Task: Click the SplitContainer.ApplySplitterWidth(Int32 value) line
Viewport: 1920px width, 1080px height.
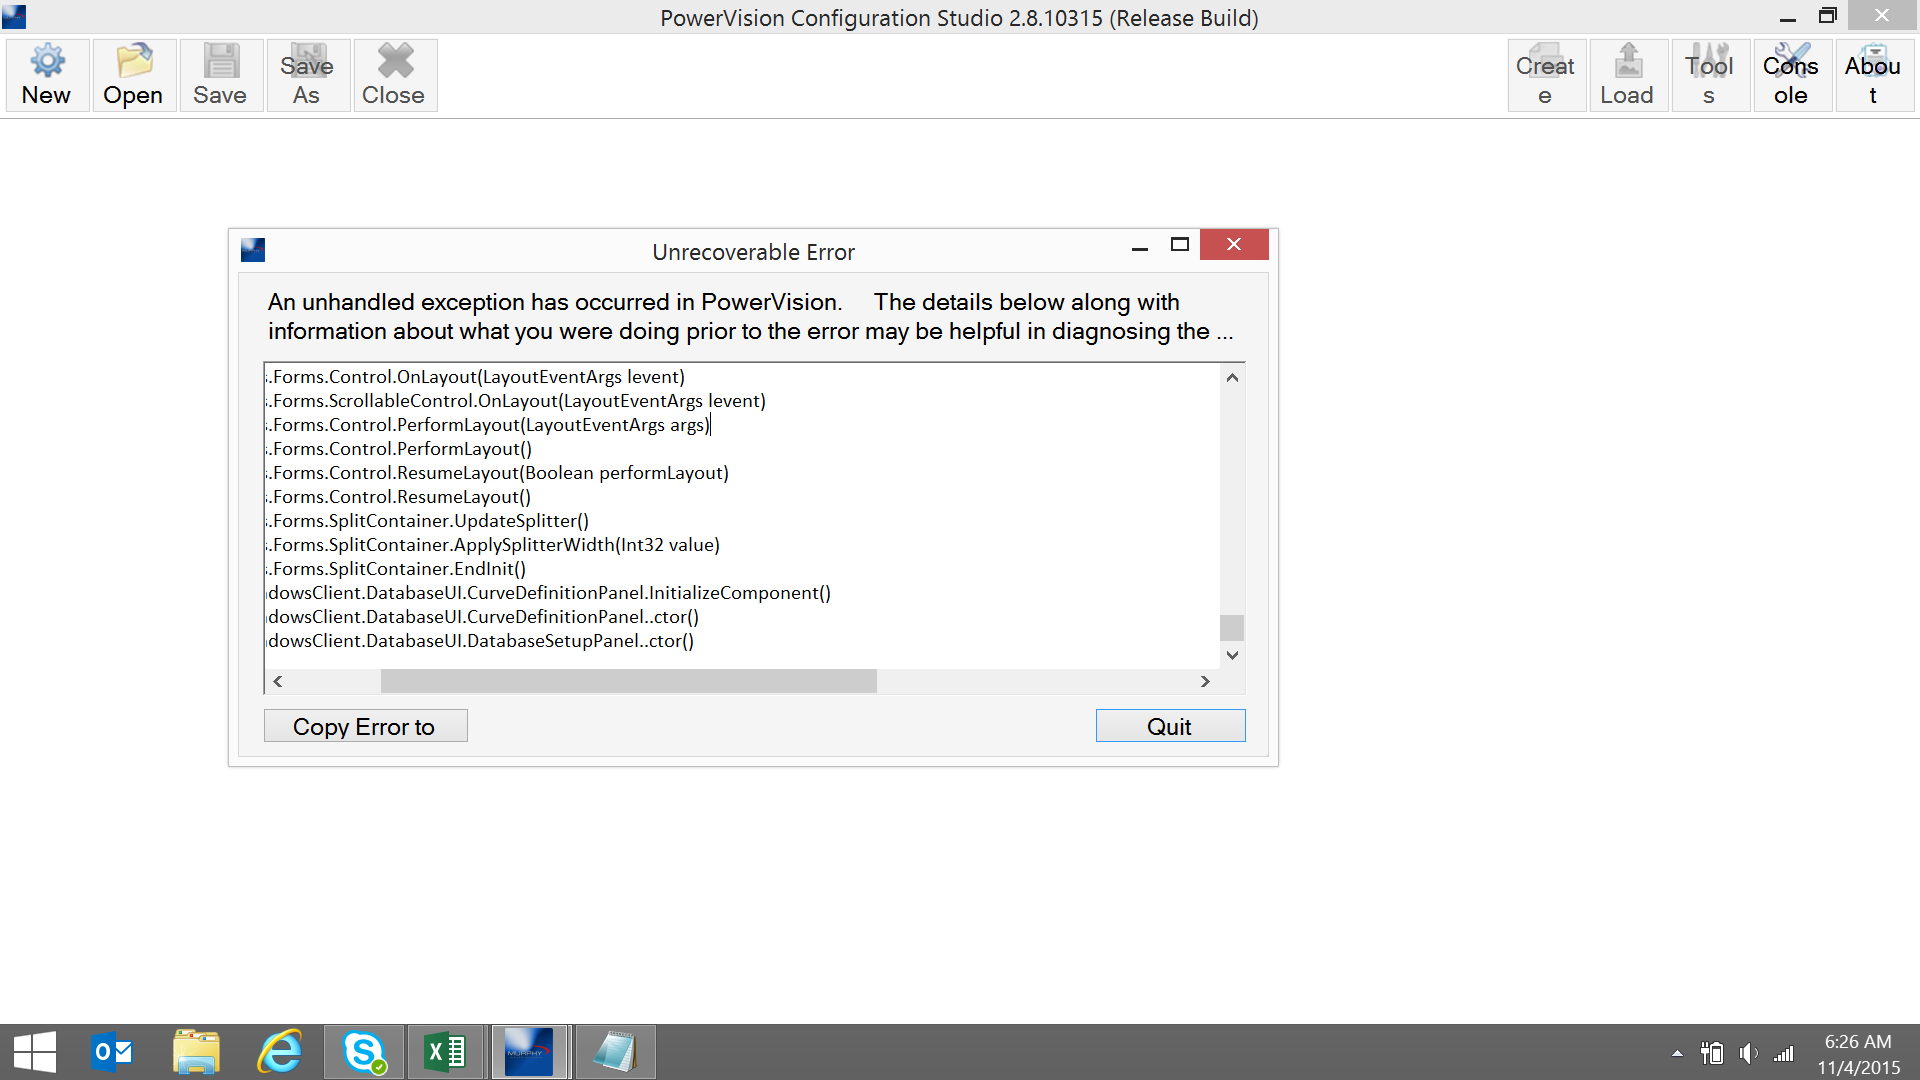Action: coord(493,545)
